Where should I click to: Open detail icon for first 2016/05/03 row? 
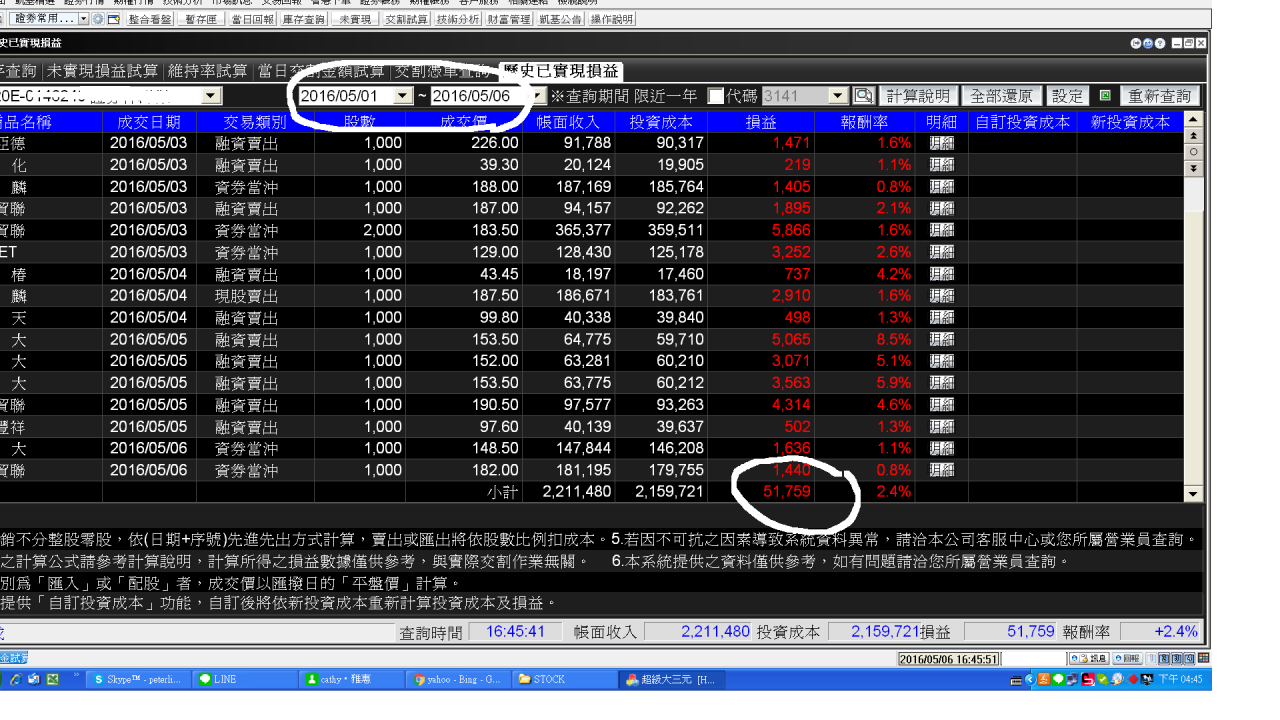(x=941, y=143)
